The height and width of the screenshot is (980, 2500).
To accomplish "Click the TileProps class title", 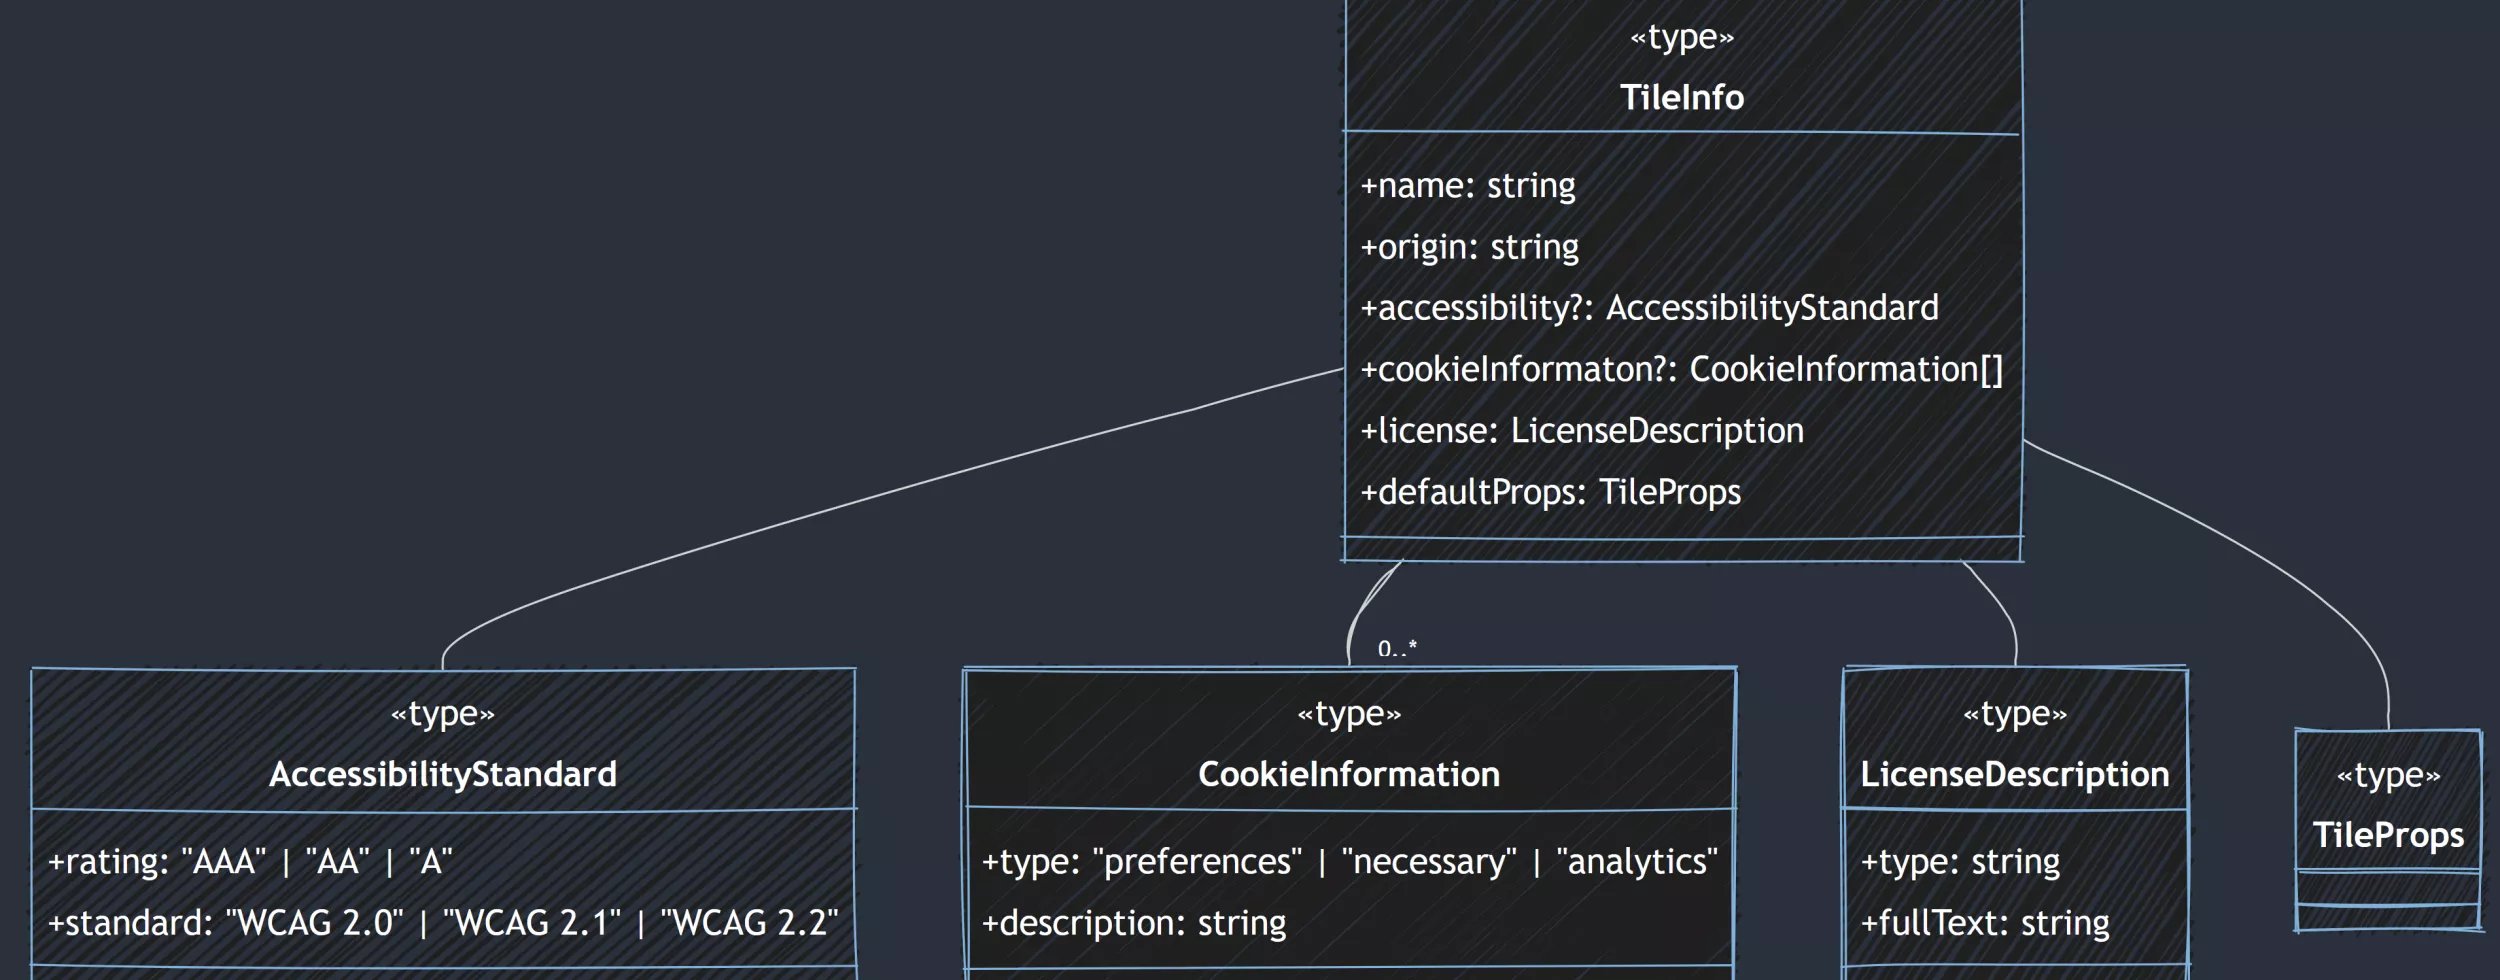I will tap(2388, 835).
